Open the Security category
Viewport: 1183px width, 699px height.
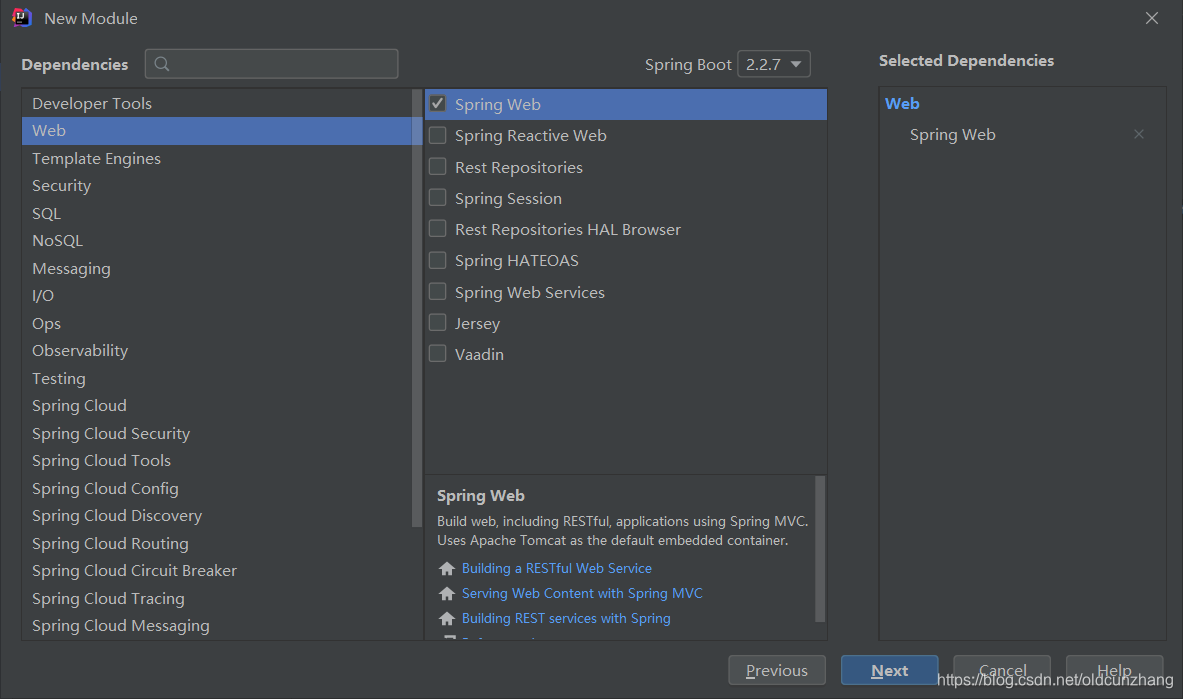(x=217, y=186)
